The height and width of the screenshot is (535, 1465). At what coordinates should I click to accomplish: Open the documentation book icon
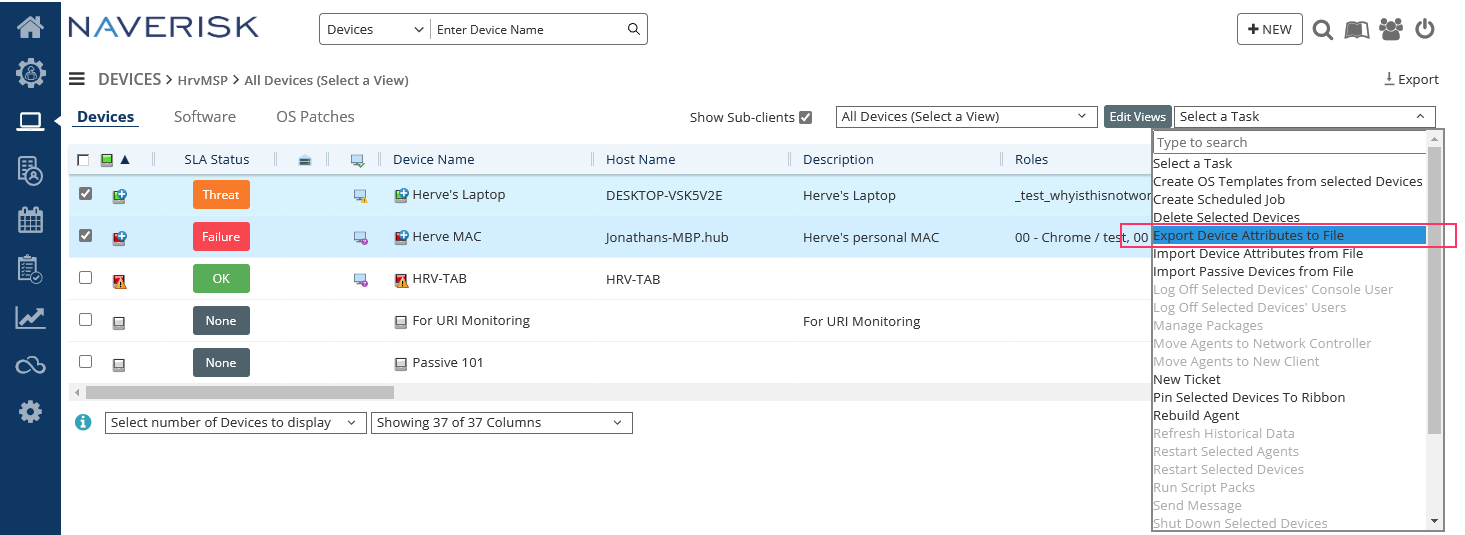point(1356,30)
